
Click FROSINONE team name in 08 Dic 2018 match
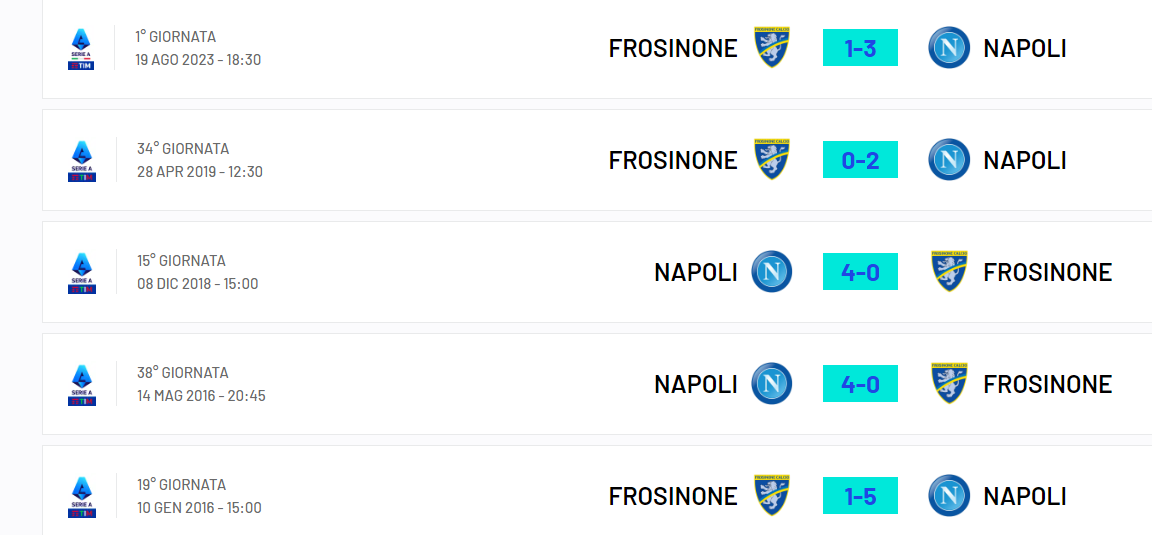click(x=1047, y=272)
